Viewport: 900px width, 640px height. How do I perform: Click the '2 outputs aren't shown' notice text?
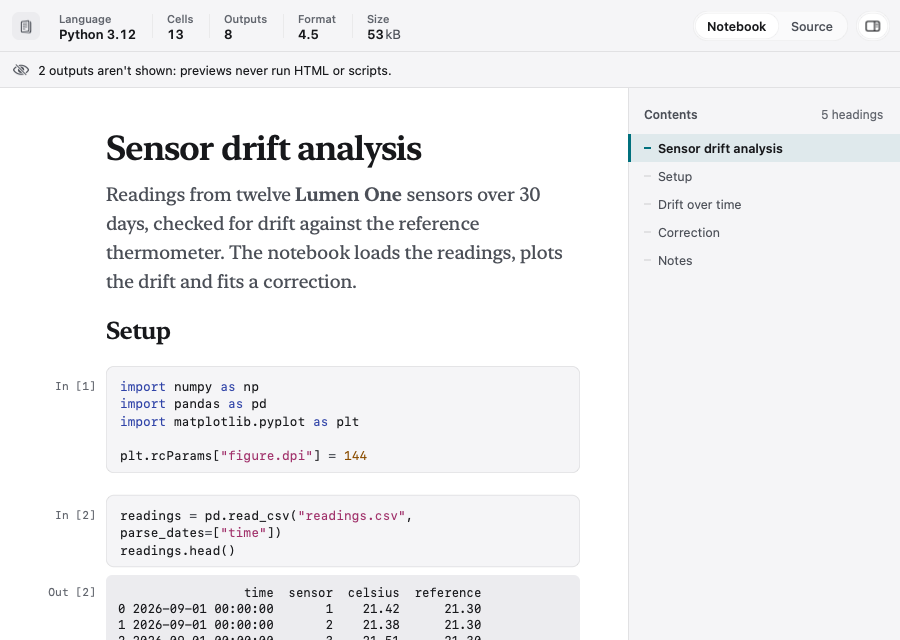(x=215, y=71)
